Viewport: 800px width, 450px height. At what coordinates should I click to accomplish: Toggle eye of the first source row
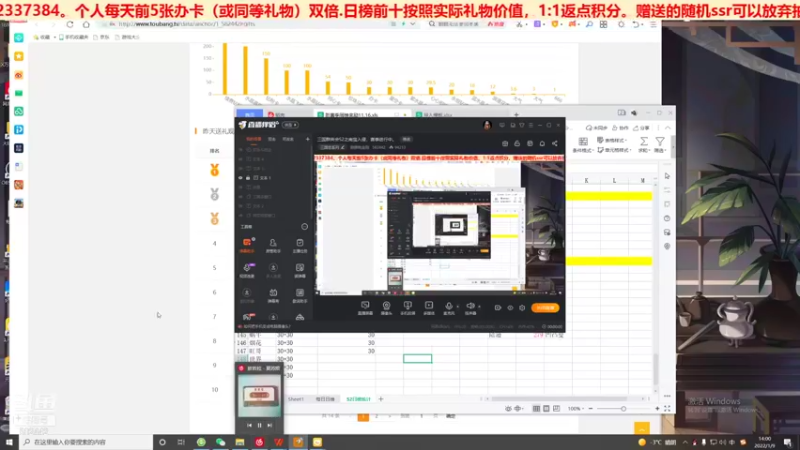coord(241,150)
